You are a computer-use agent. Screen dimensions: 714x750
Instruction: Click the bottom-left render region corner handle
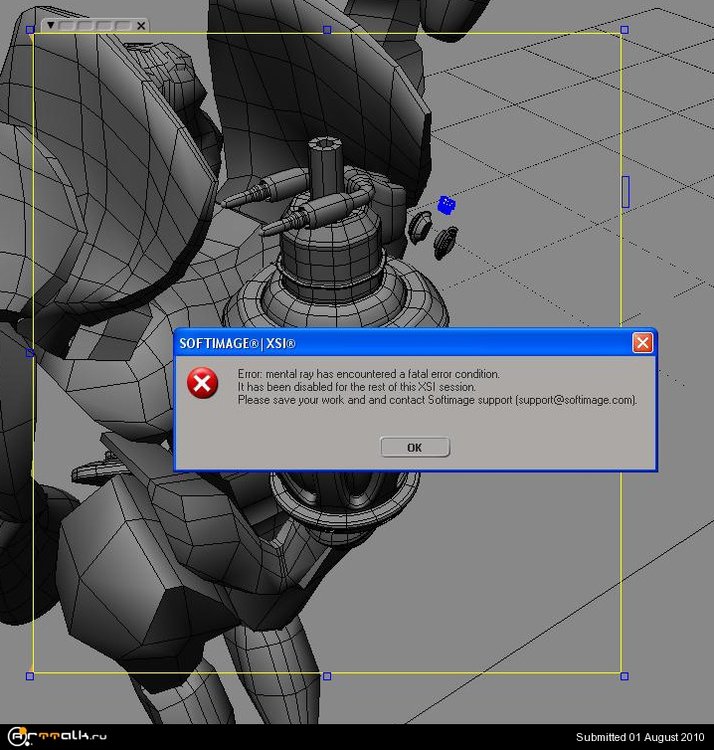point(30,676)
